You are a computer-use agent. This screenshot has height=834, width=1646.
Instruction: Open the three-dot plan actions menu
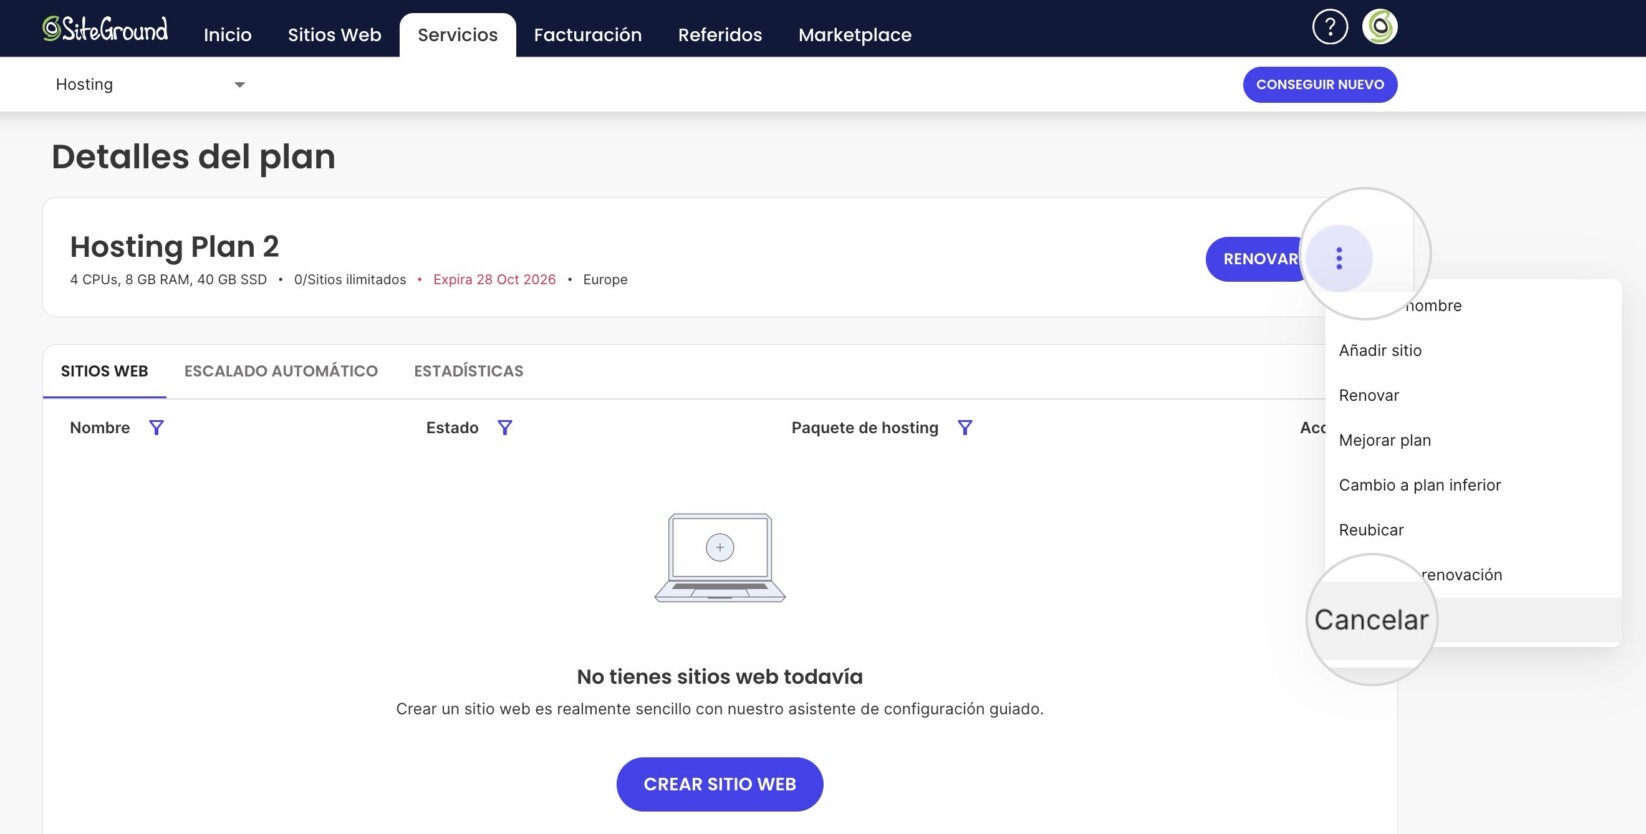click(1339, 259)
